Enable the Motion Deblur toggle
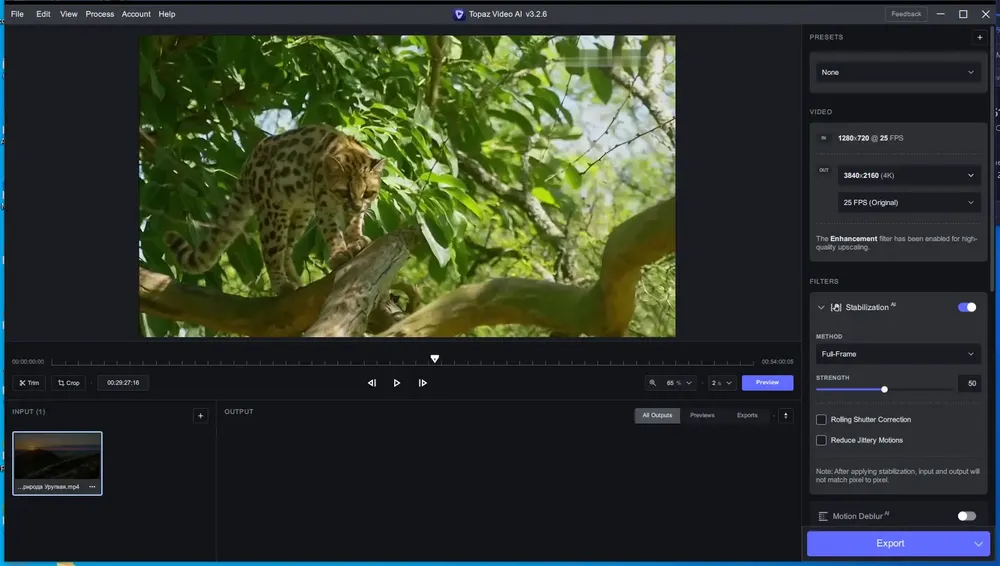1000x566 pixels. coord(967,516)
